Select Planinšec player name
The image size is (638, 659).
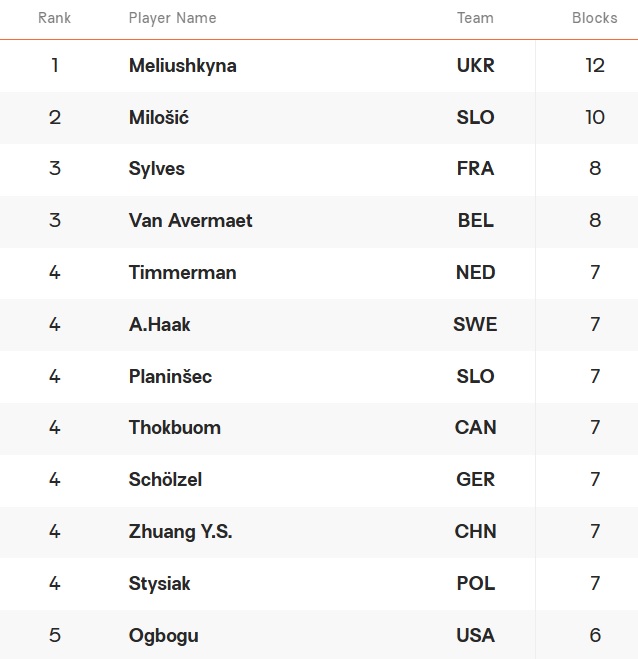pyautogui.click(x=170, y=376)
